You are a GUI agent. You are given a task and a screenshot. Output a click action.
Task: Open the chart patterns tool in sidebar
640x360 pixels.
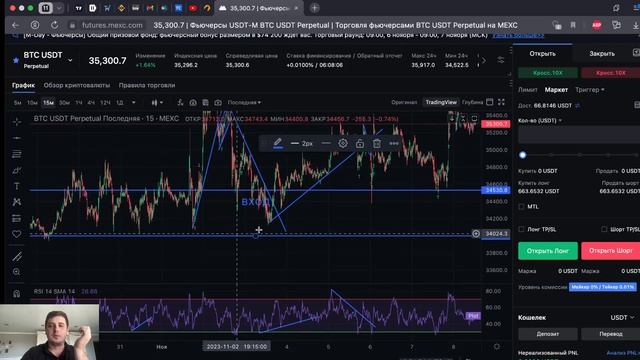click(17, 202)
